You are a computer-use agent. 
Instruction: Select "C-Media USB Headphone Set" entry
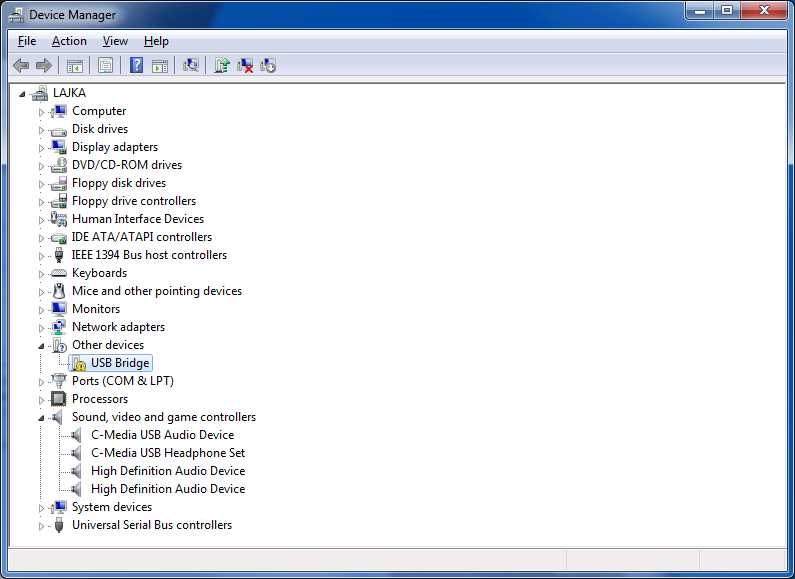pos(168,453)
